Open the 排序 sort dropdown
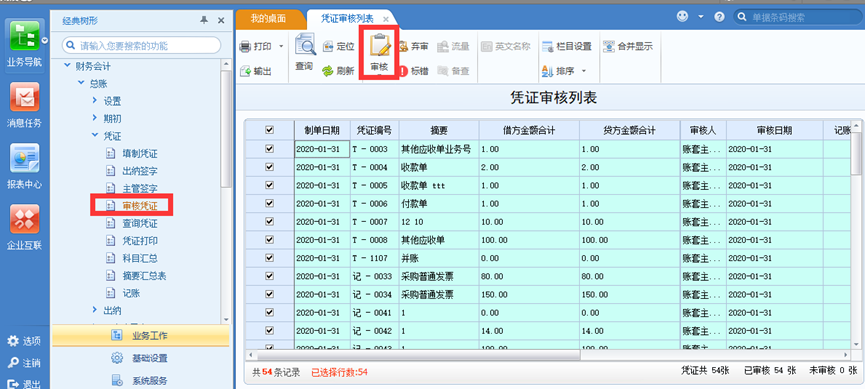 pyautogui.click(x=564, y=71)
